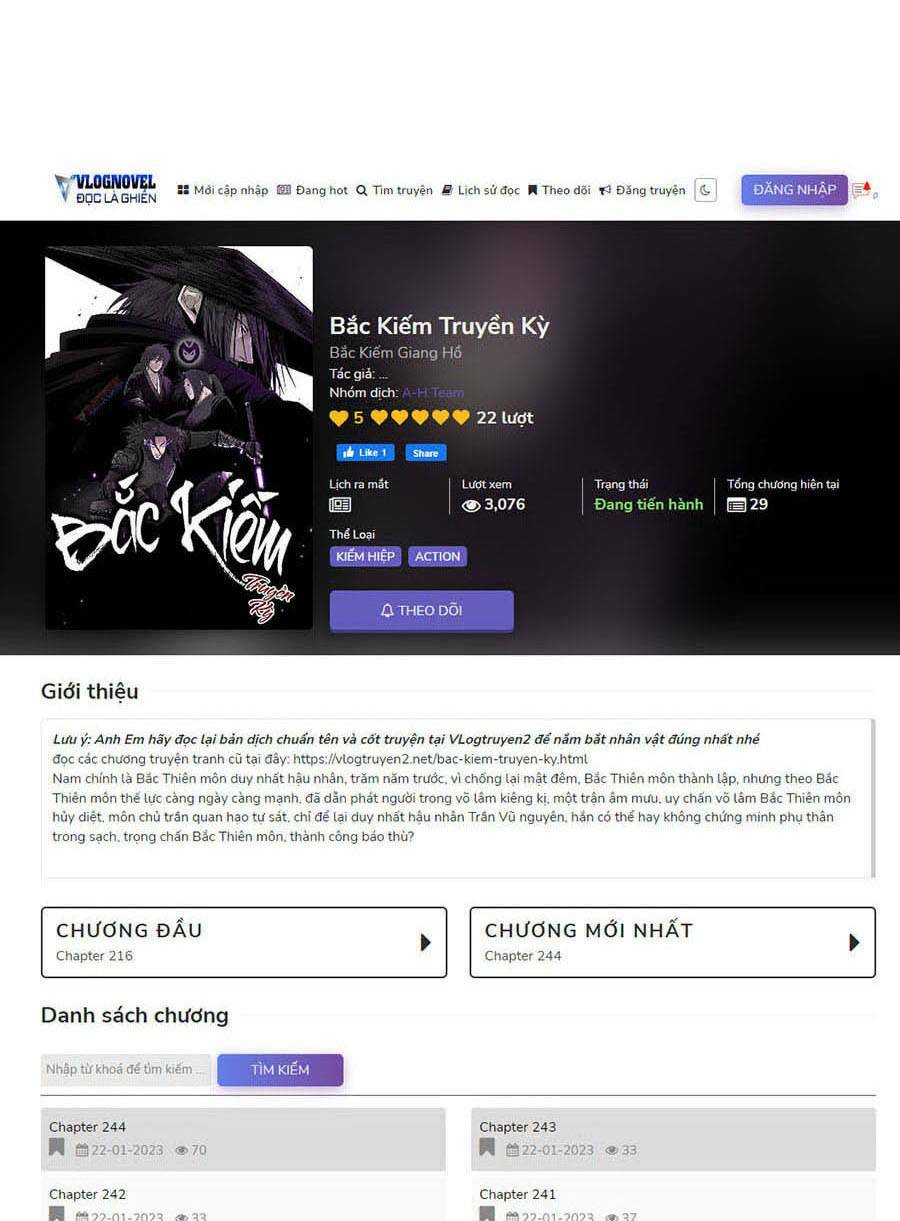
Task: Toggle dark mode moon icon
Action: [706, 190]
